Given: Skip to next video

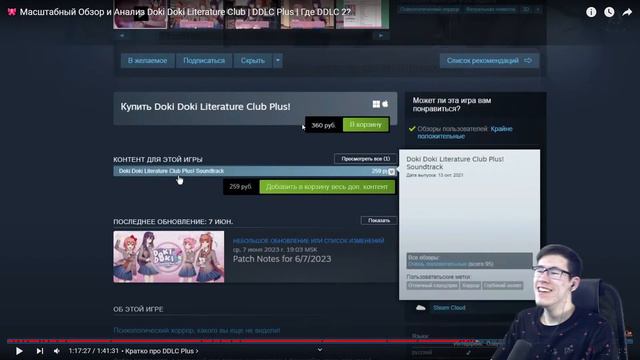Looking at the screenshot, I should tap(40, 351).
